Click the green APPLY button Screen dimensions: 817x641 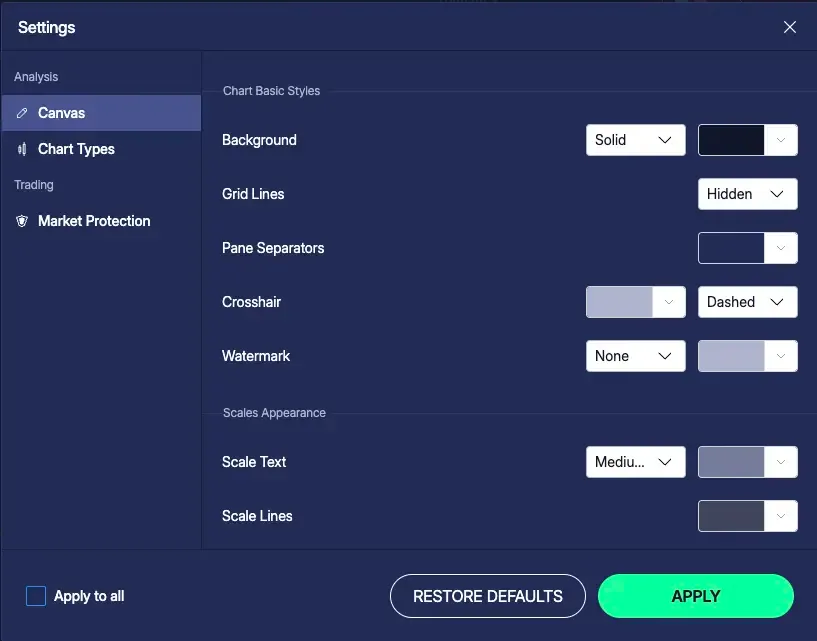click(x=696, y=596)
